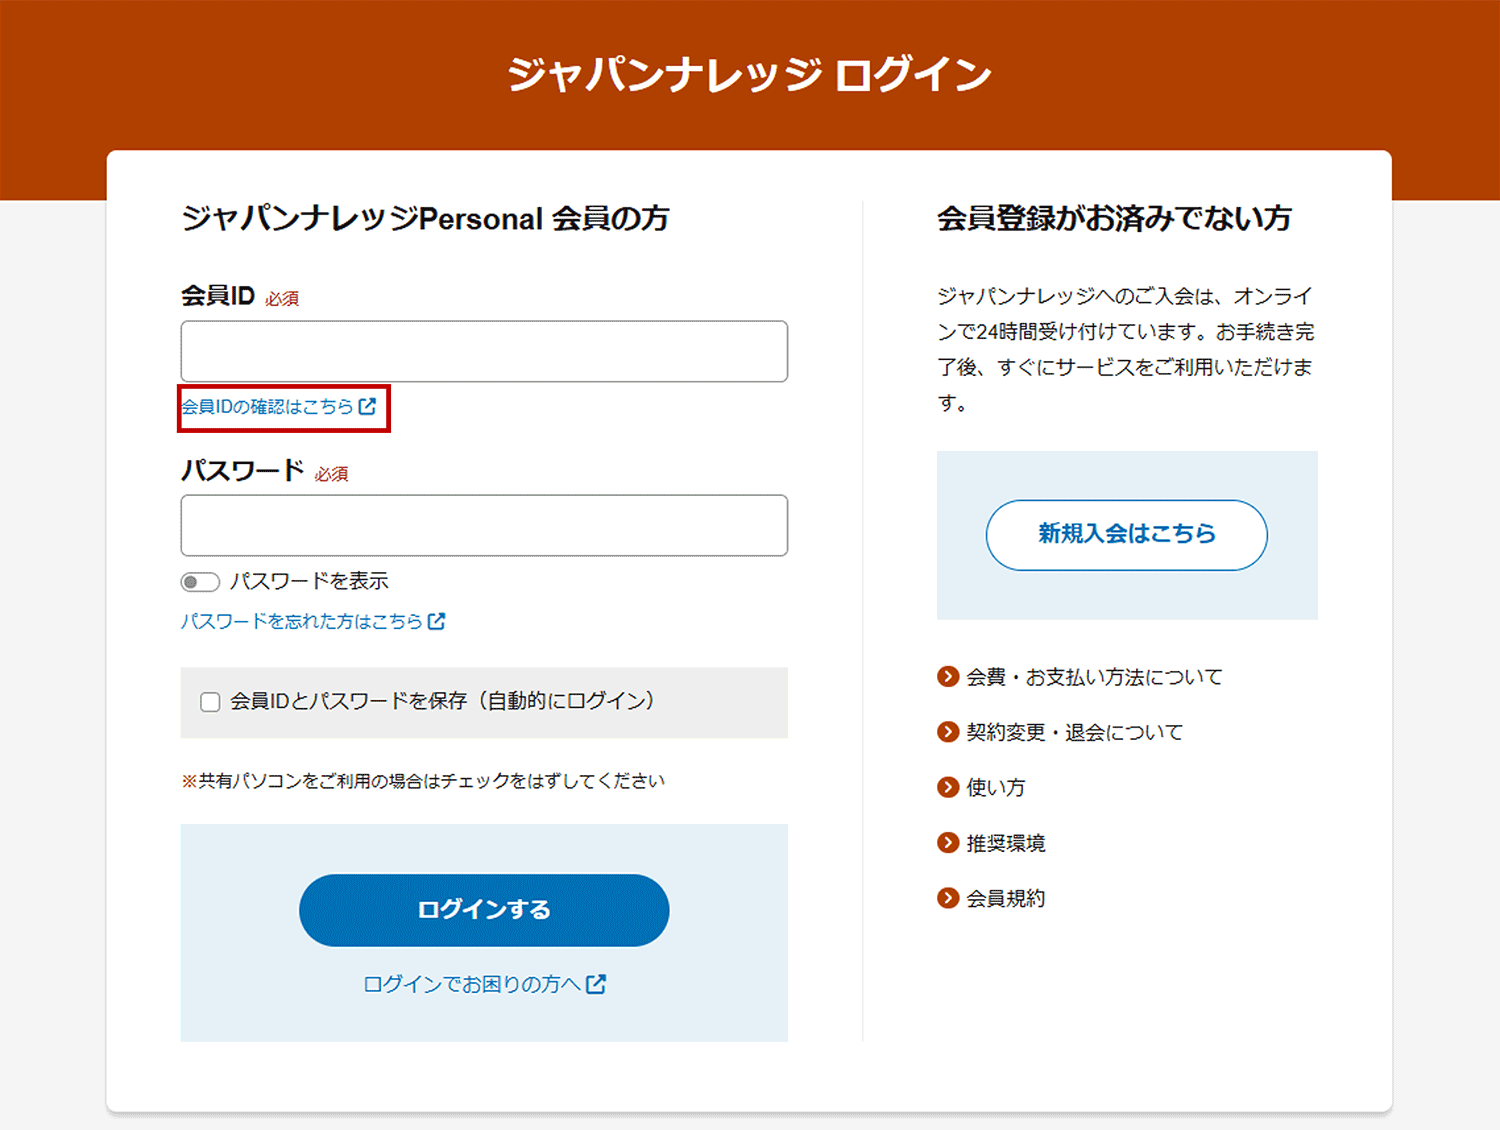Click external-link icon beside 会員IDの確認はこちら
The height and width of the screenshot is (1130, 1500).
click(367, 406)
